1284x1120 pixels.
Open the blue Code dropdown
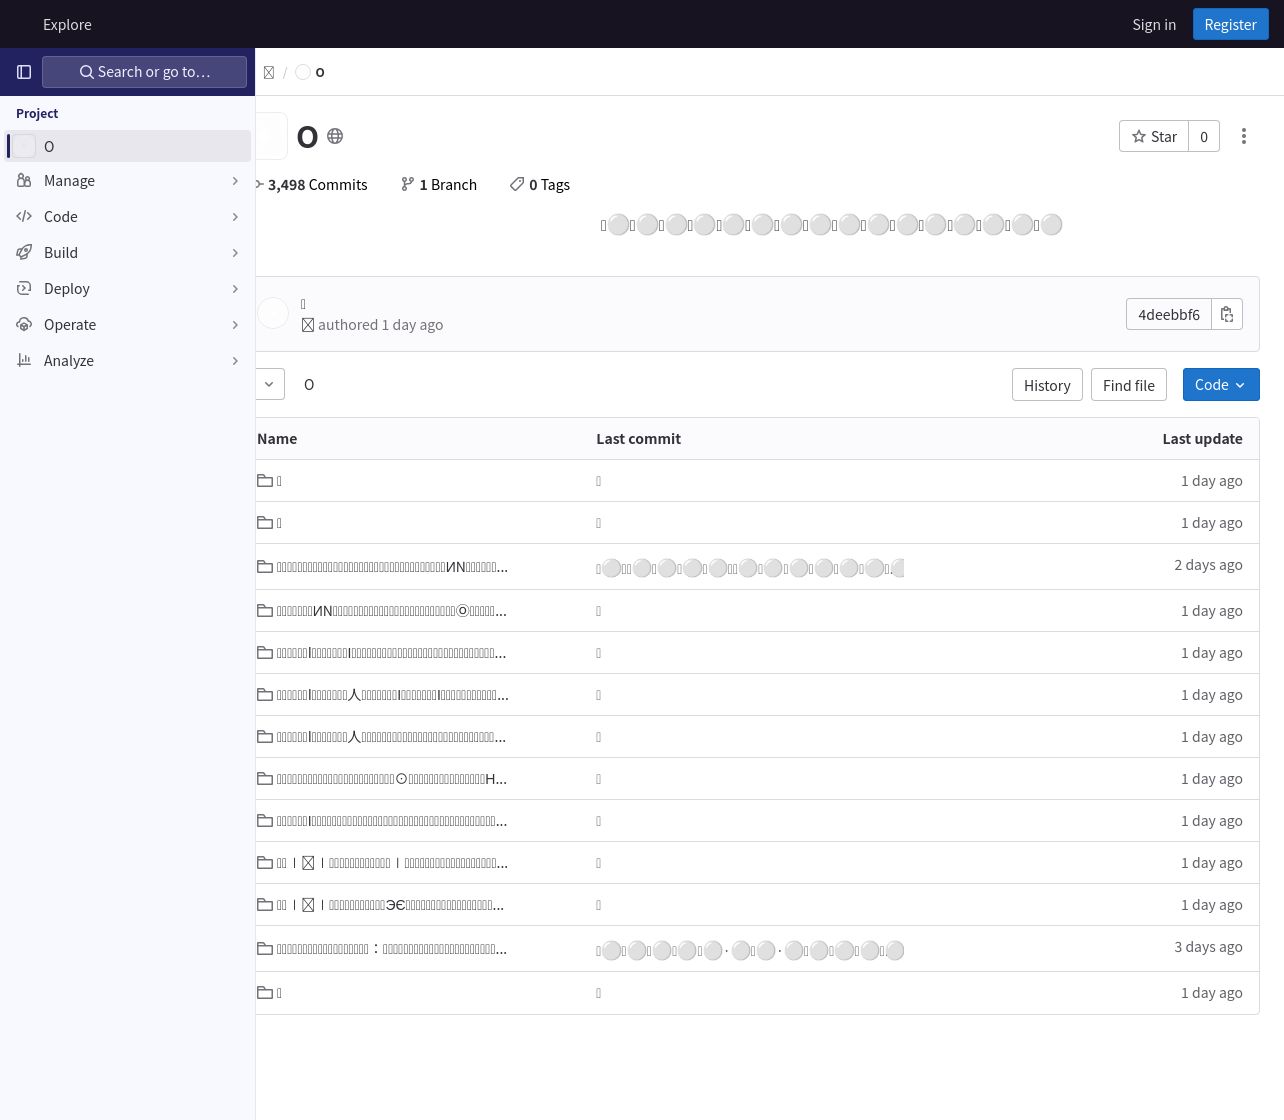(1221, 385)
